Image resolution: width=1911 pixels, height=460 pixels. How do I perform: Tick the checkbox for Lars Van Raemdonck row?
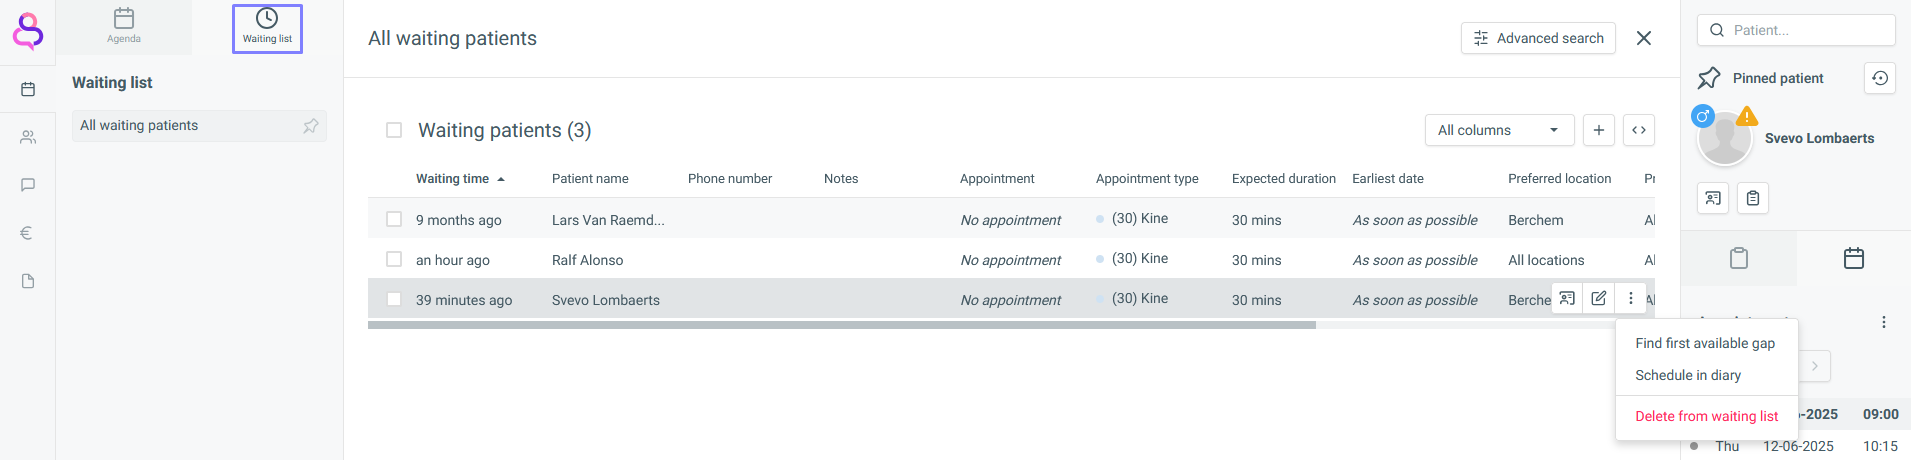pyautogui.click(x=394, y=219)
